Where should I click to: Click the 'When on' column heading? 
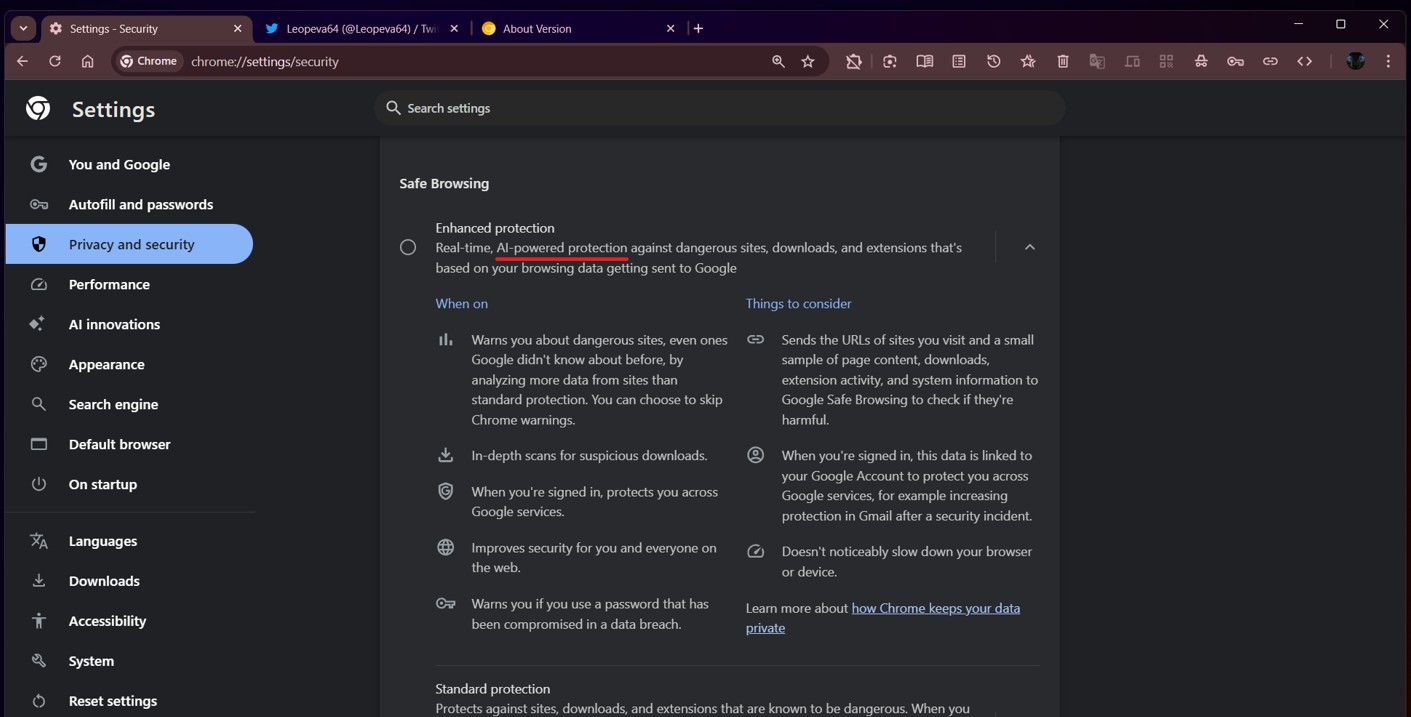461,303
